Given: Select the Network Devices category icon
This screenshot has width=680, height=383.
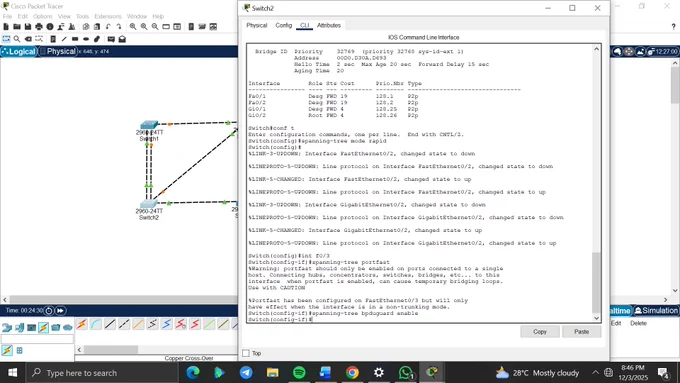Looking at the screenshot, I should [x=7, y=327].
